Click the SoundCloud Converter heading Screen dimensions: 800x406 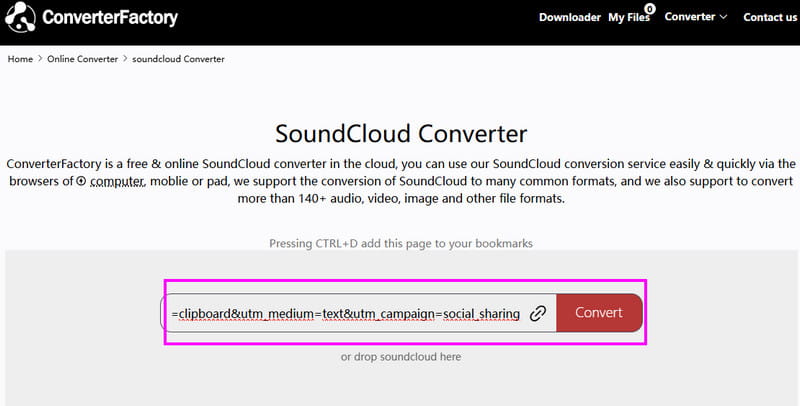[x=401, y=134]
